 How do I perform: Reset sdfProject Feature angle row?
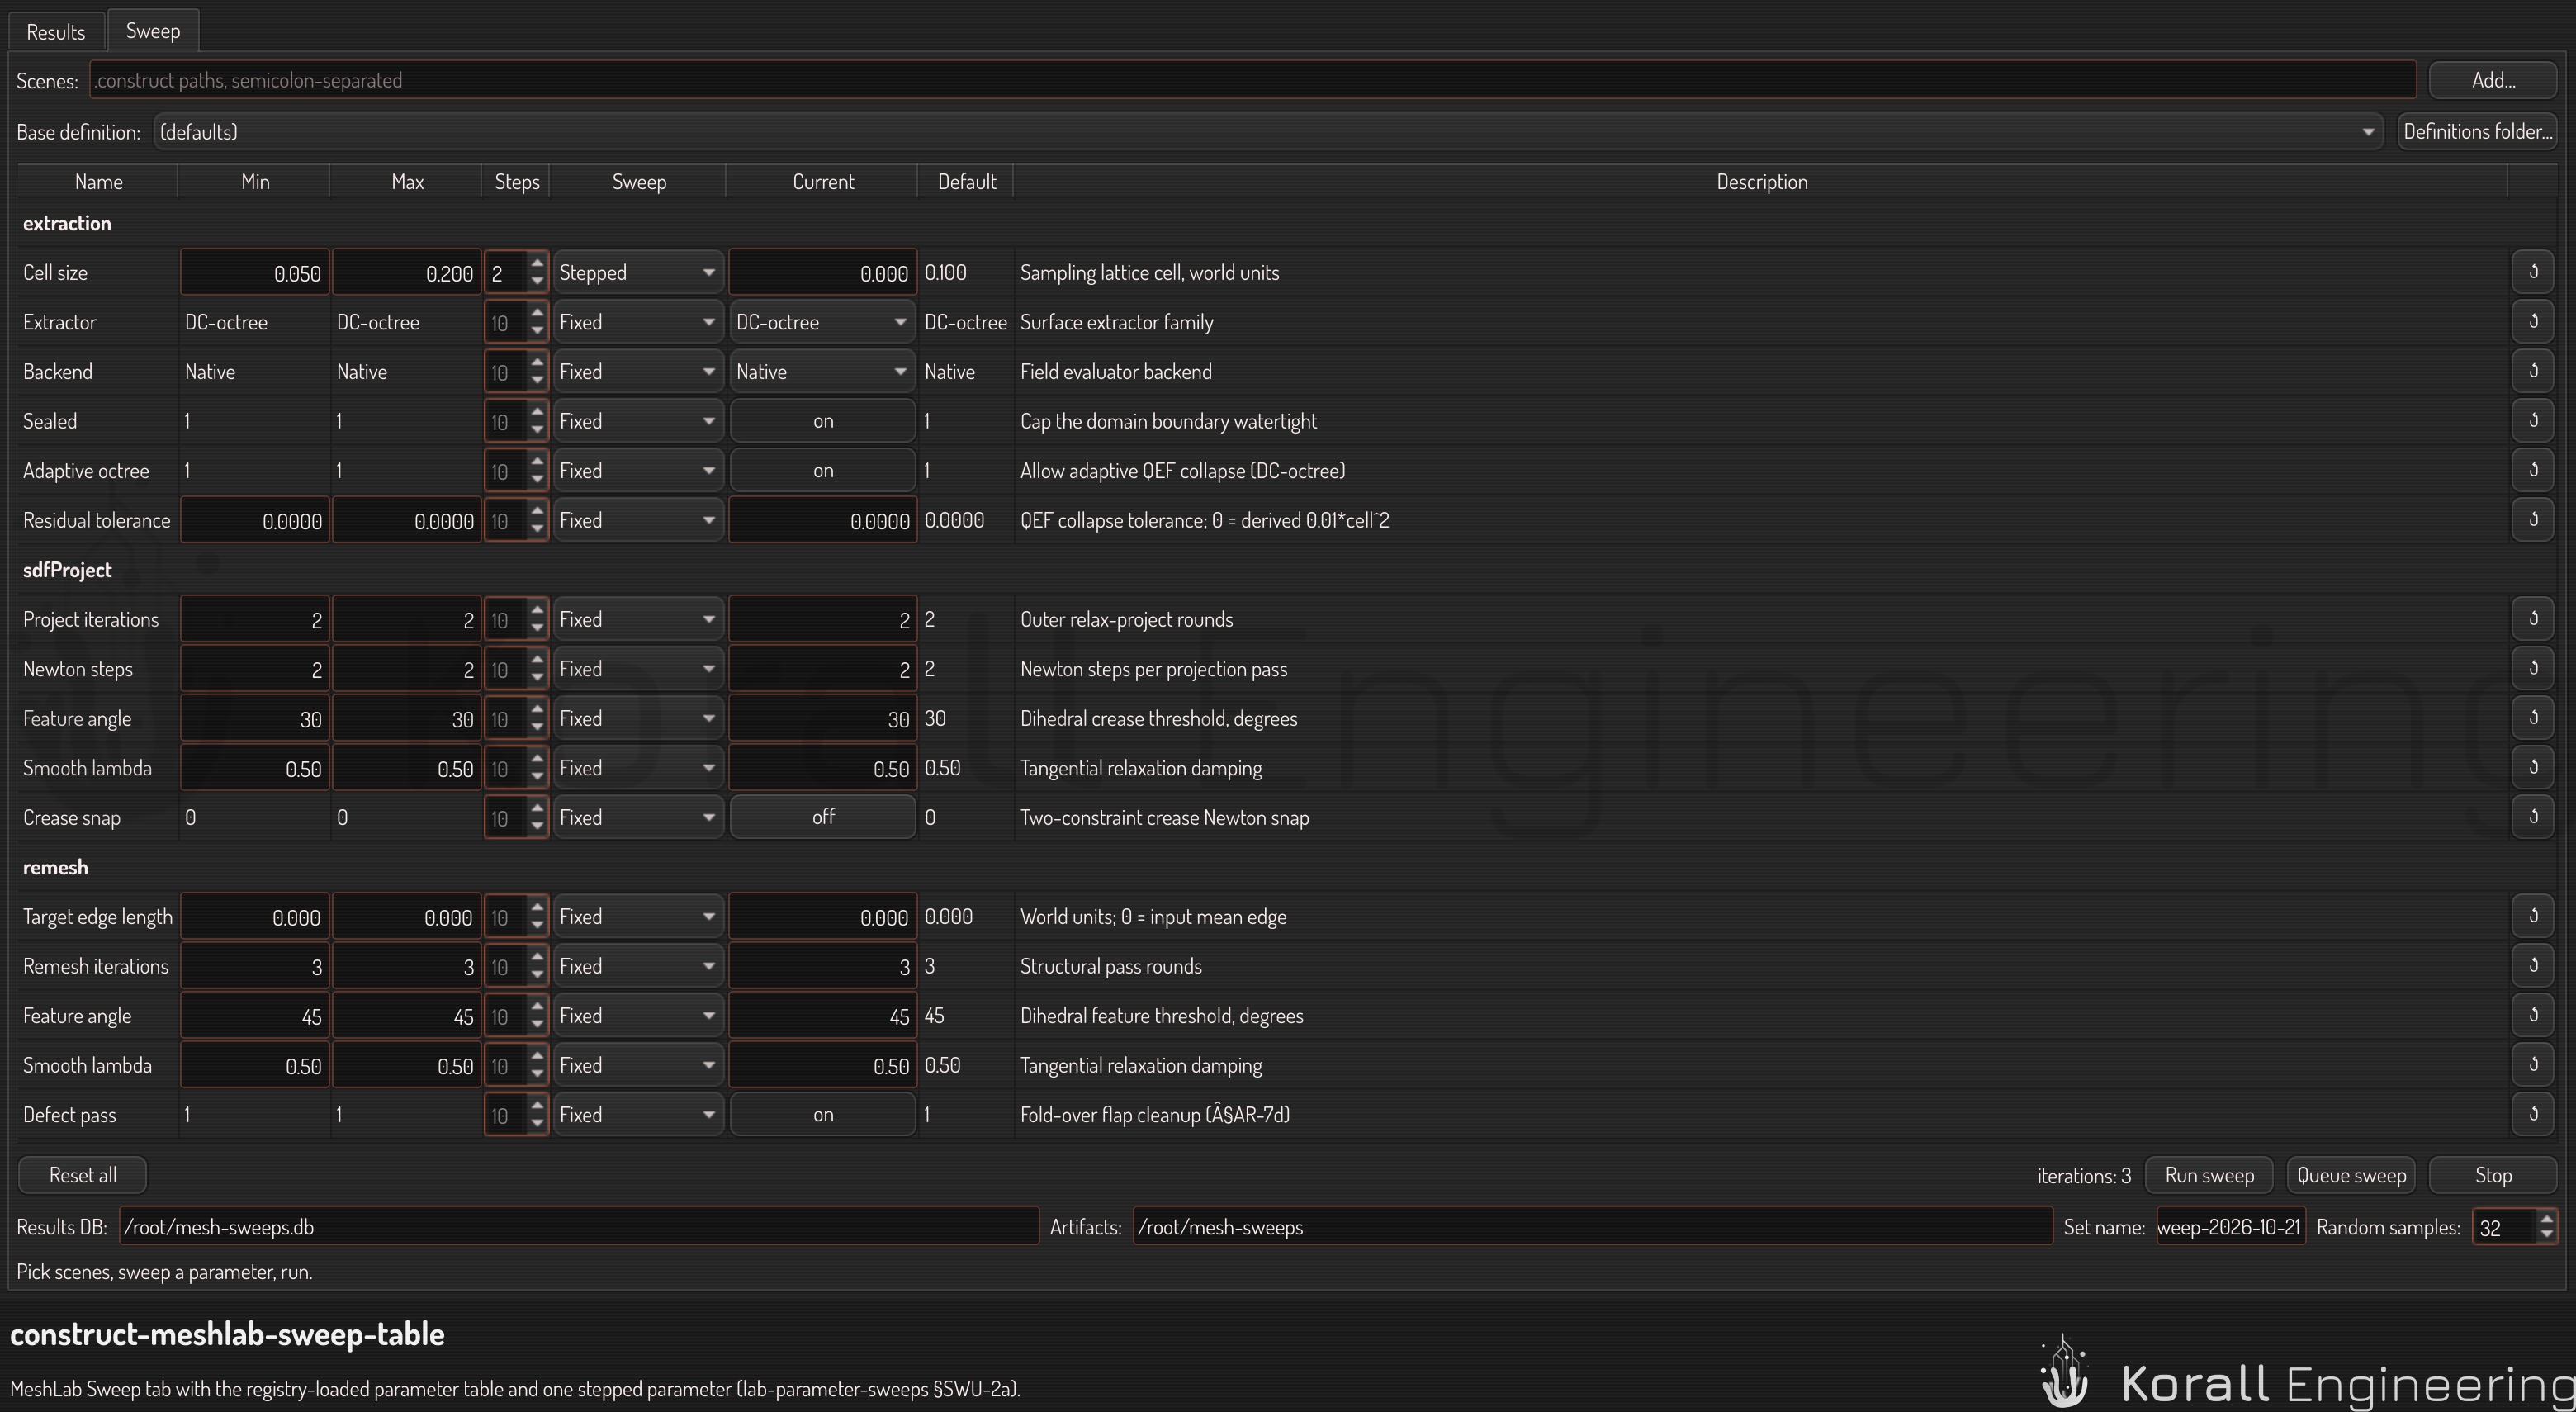(2533, 718)
